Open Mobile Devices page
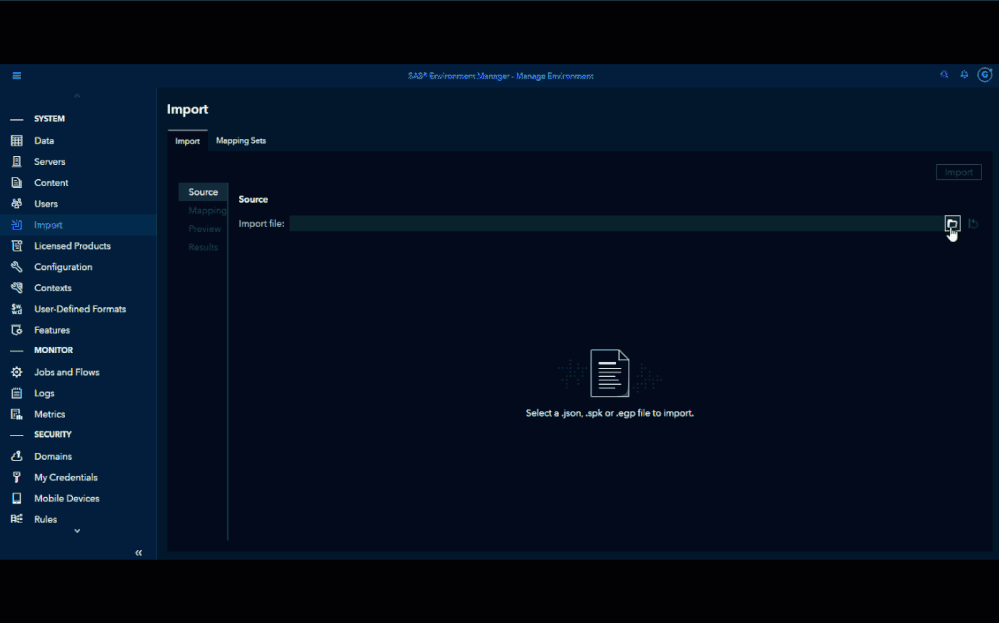 (67, 498)
